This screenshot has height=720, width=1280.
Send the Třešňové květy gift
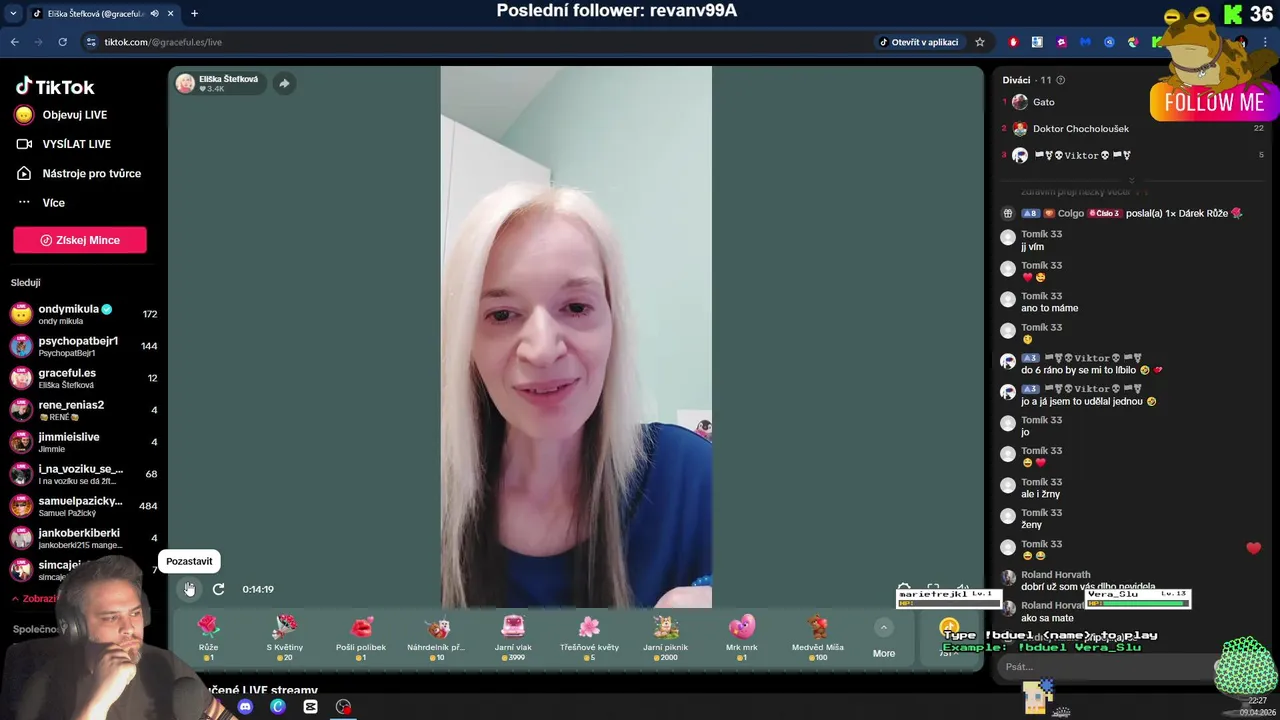coord(589,637)
